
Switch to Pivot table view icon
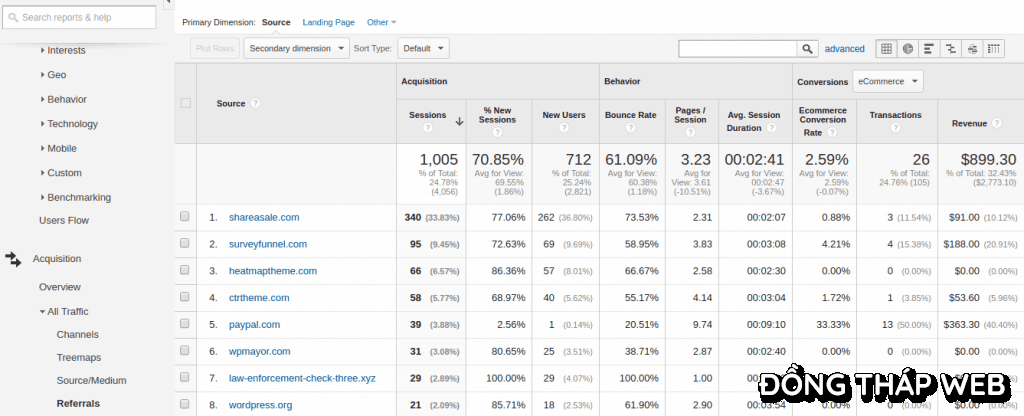[x=993, y=48]
